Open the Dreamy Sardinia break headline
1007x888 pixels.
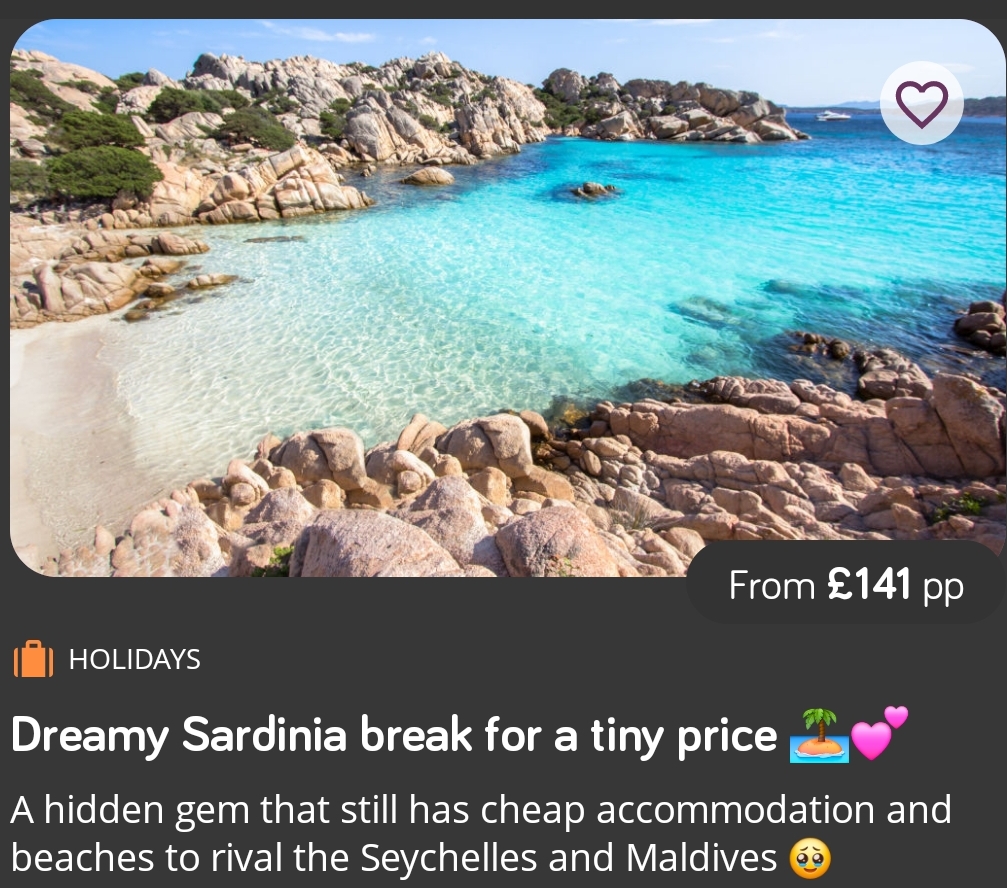[x=394, y=735]
